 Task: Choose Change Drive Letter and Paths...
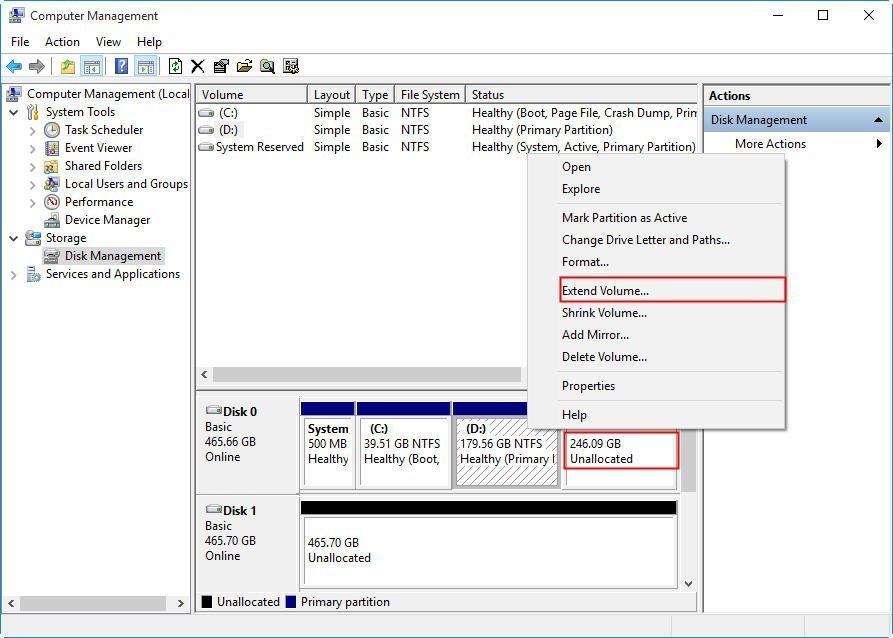coord(656,240)
